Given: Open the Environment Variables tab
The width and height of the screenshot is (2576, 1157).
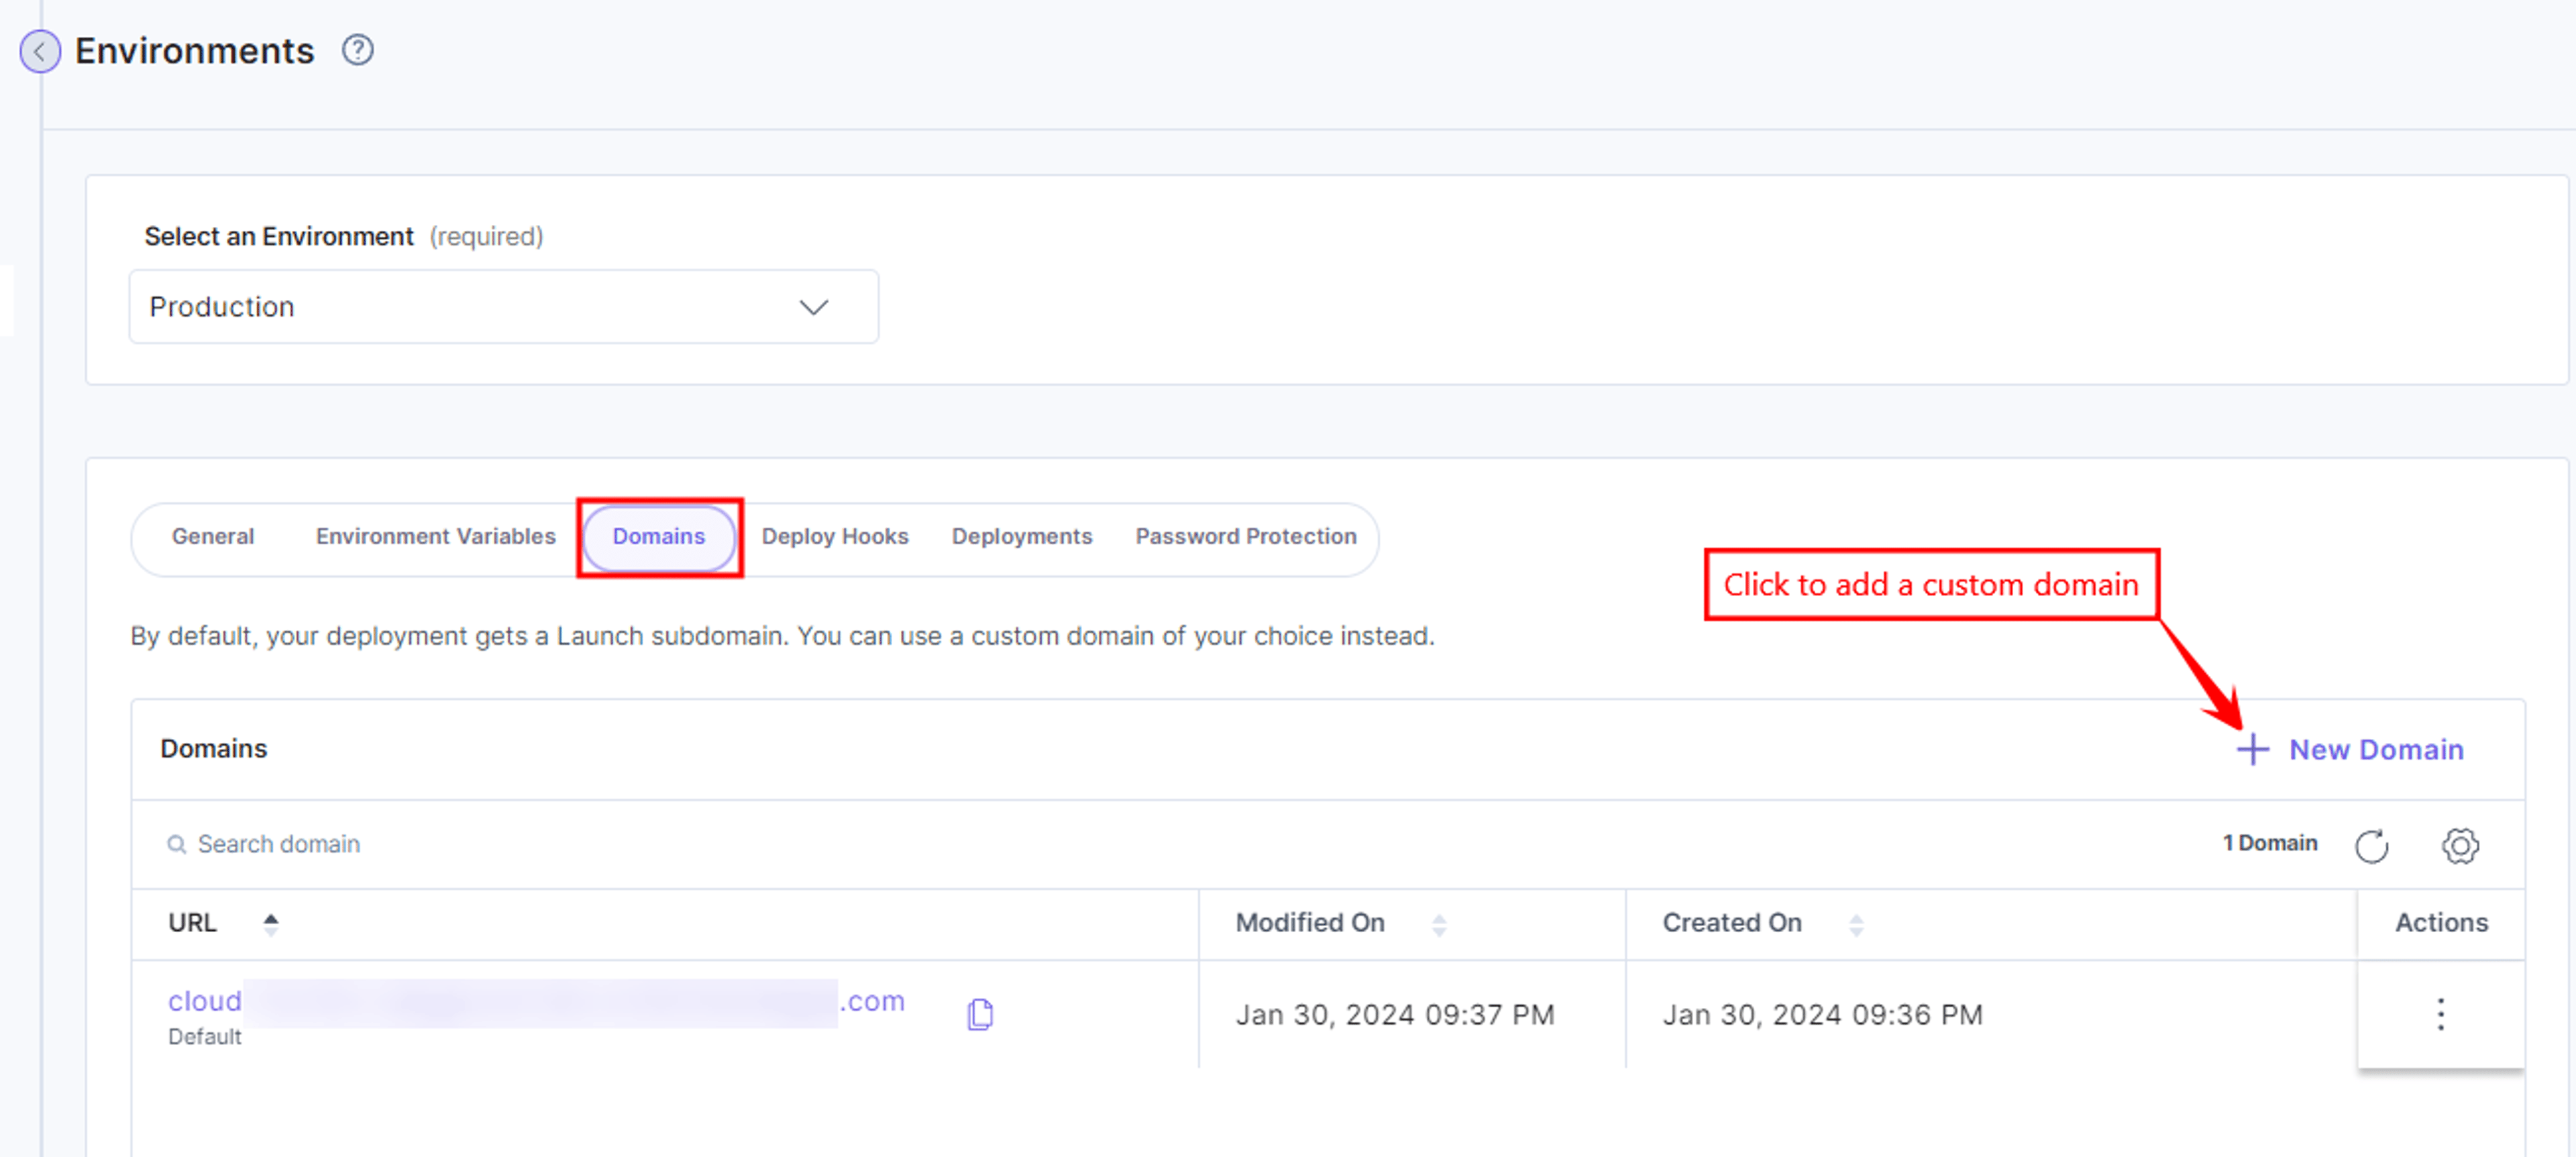Looking at the screenshot, I should point(435,536).
